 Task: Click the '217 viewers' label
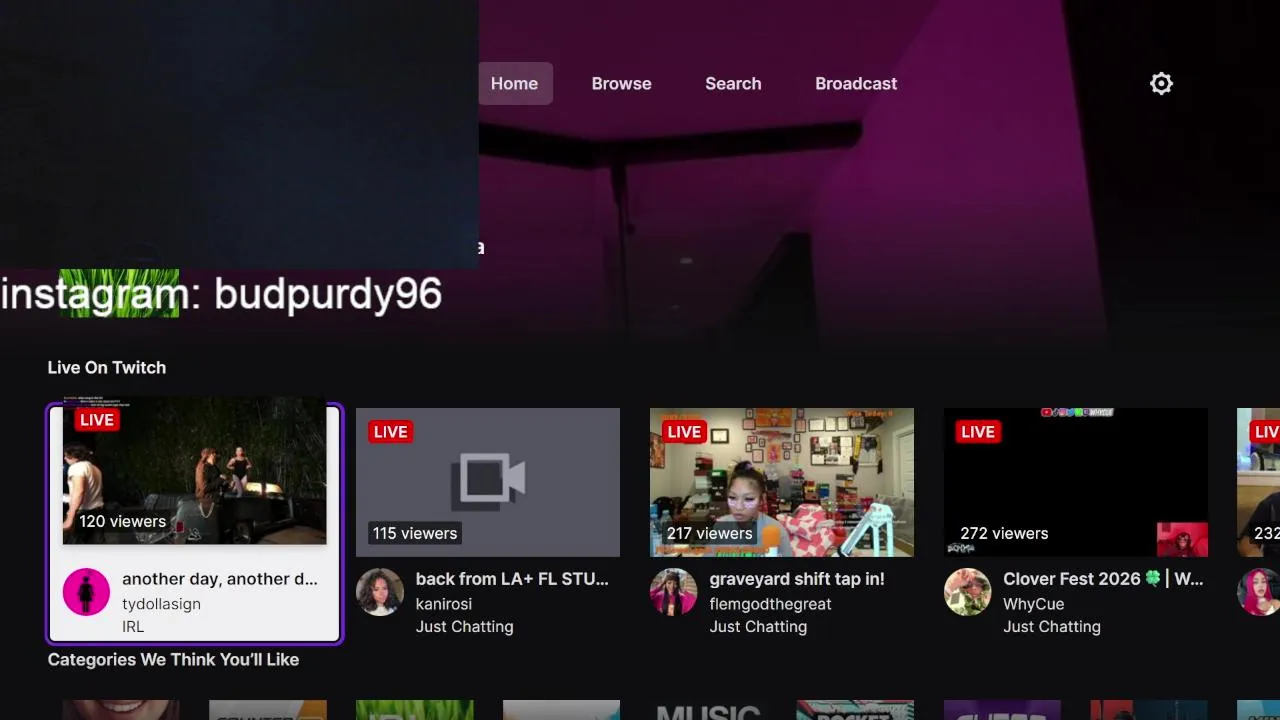pos(709,533)
